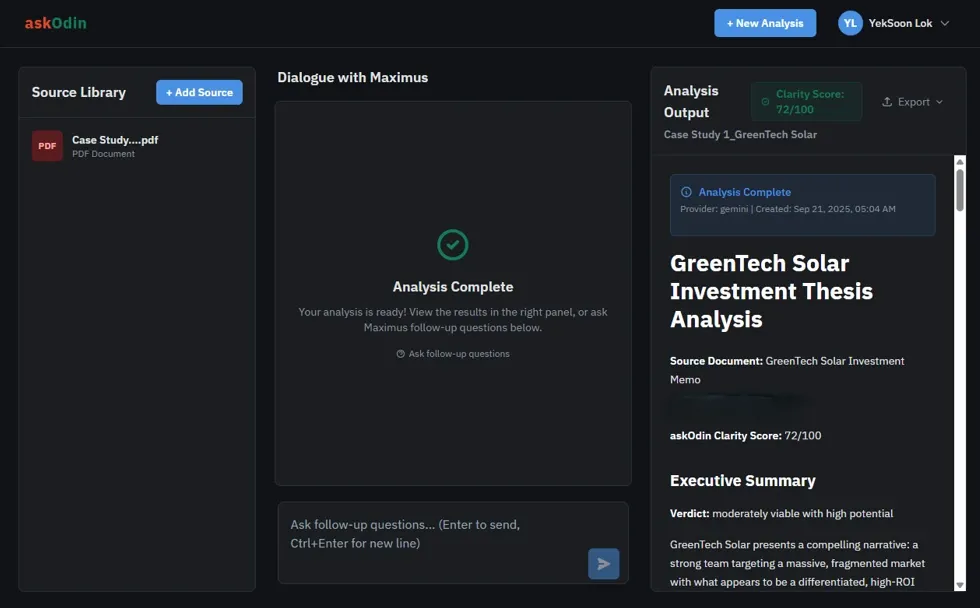Click the YL avatar icon

(849, 22)
